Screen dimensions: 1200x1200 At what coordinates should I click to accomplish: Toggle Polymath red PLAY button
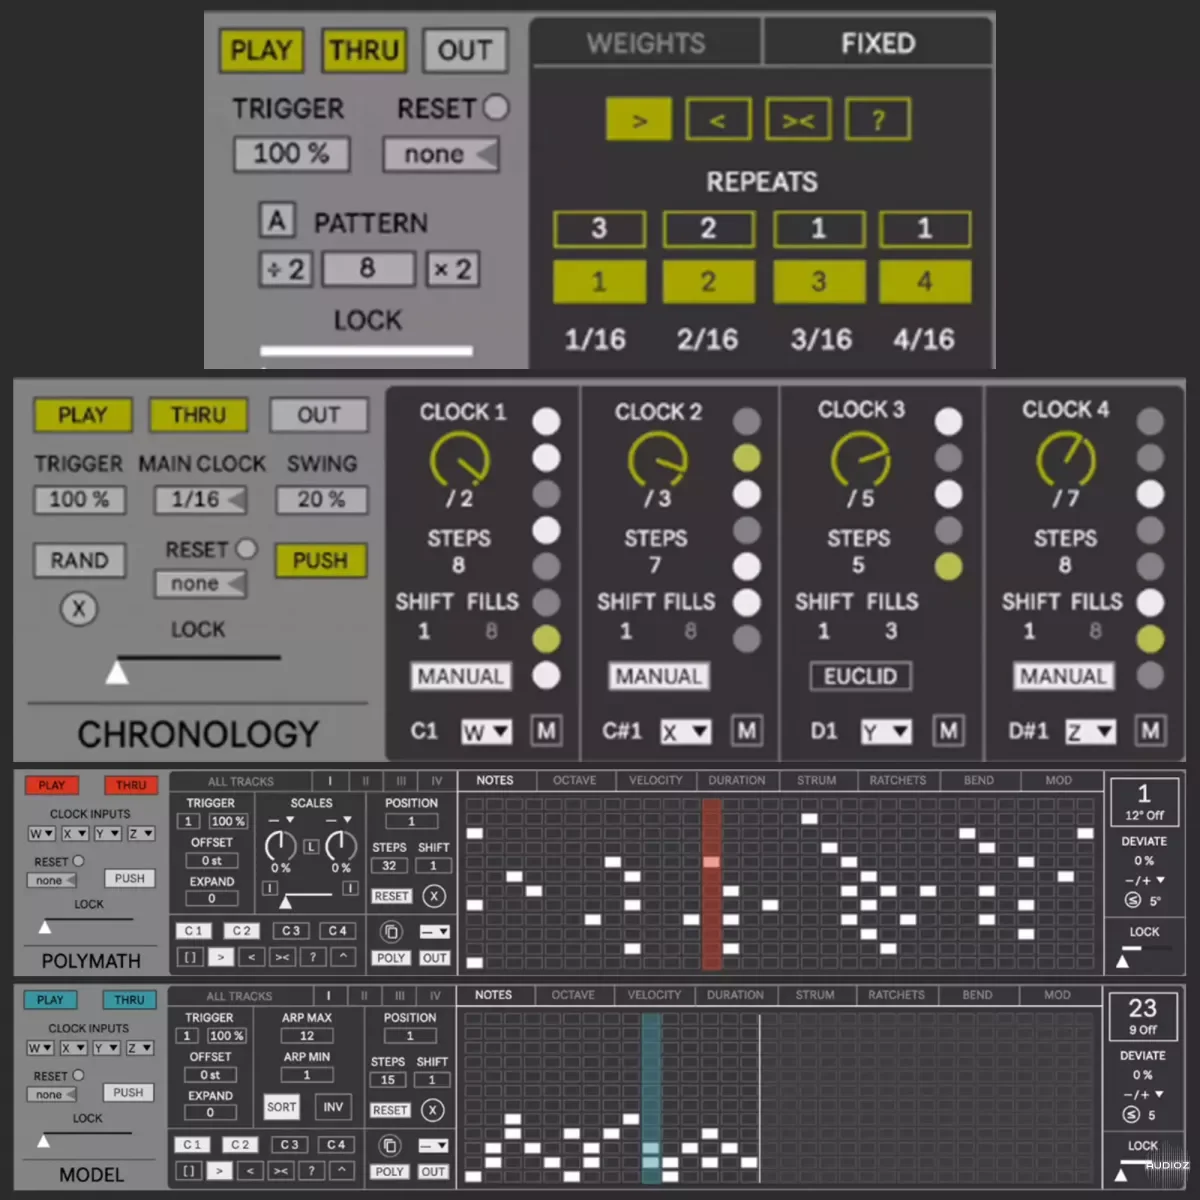pyautogui.click(x=52, y=785)
